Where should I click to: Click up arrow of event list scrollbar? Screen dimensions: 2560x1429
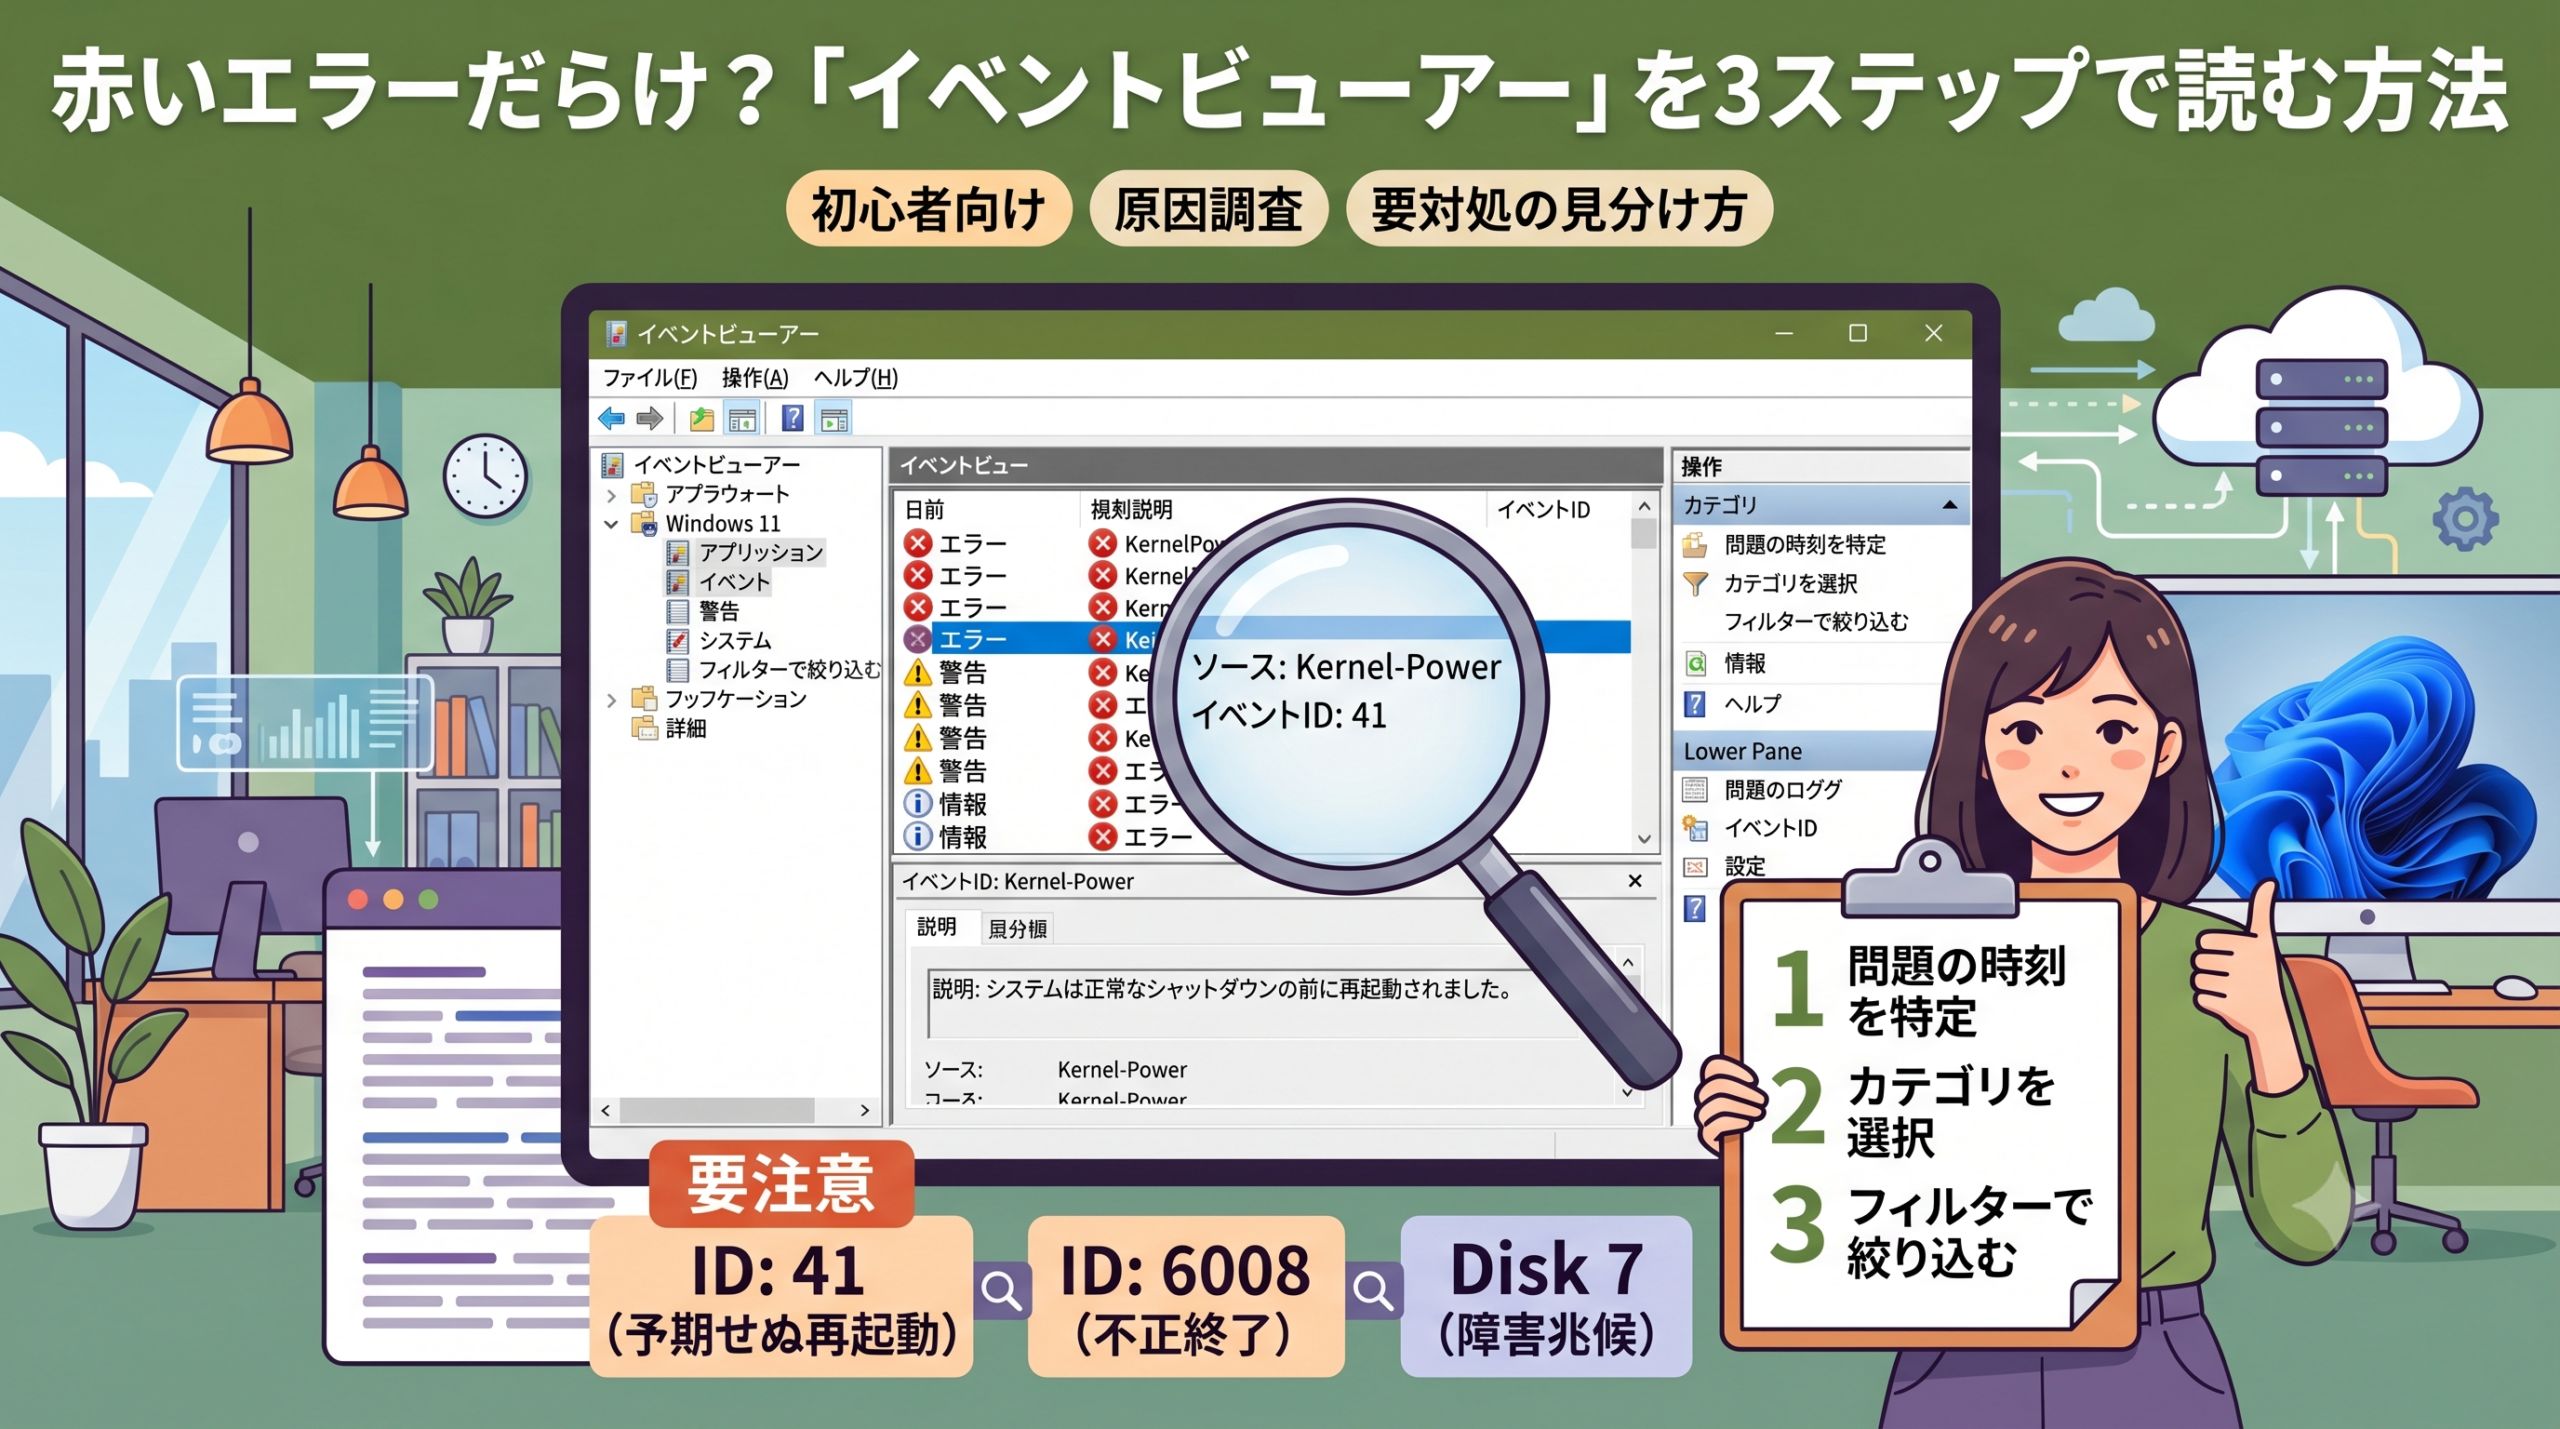coord(1644,507)
